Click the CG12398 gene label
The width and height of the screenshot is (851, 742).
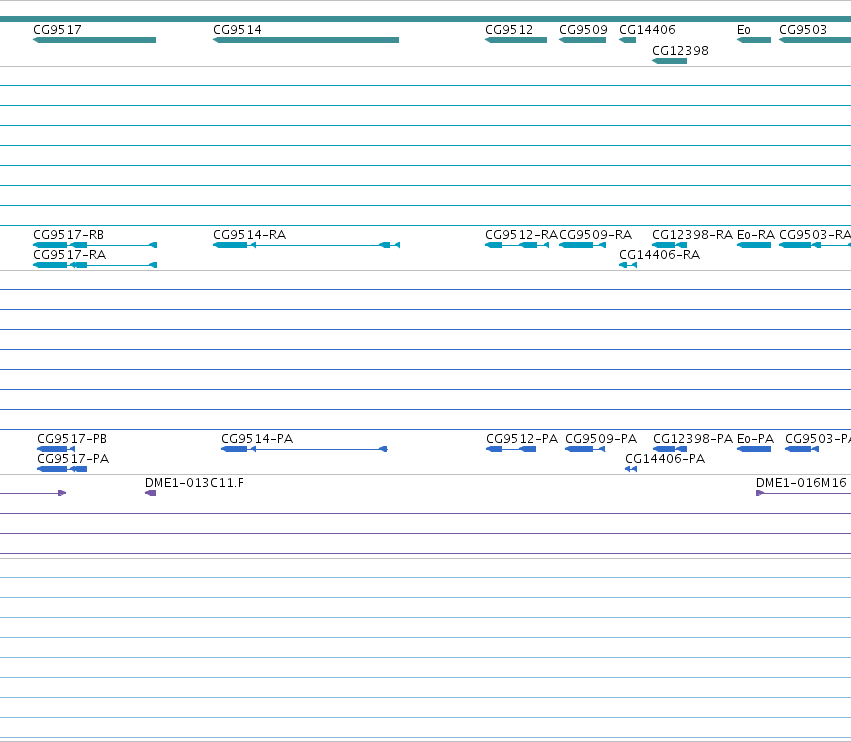[x=680, y=51]
